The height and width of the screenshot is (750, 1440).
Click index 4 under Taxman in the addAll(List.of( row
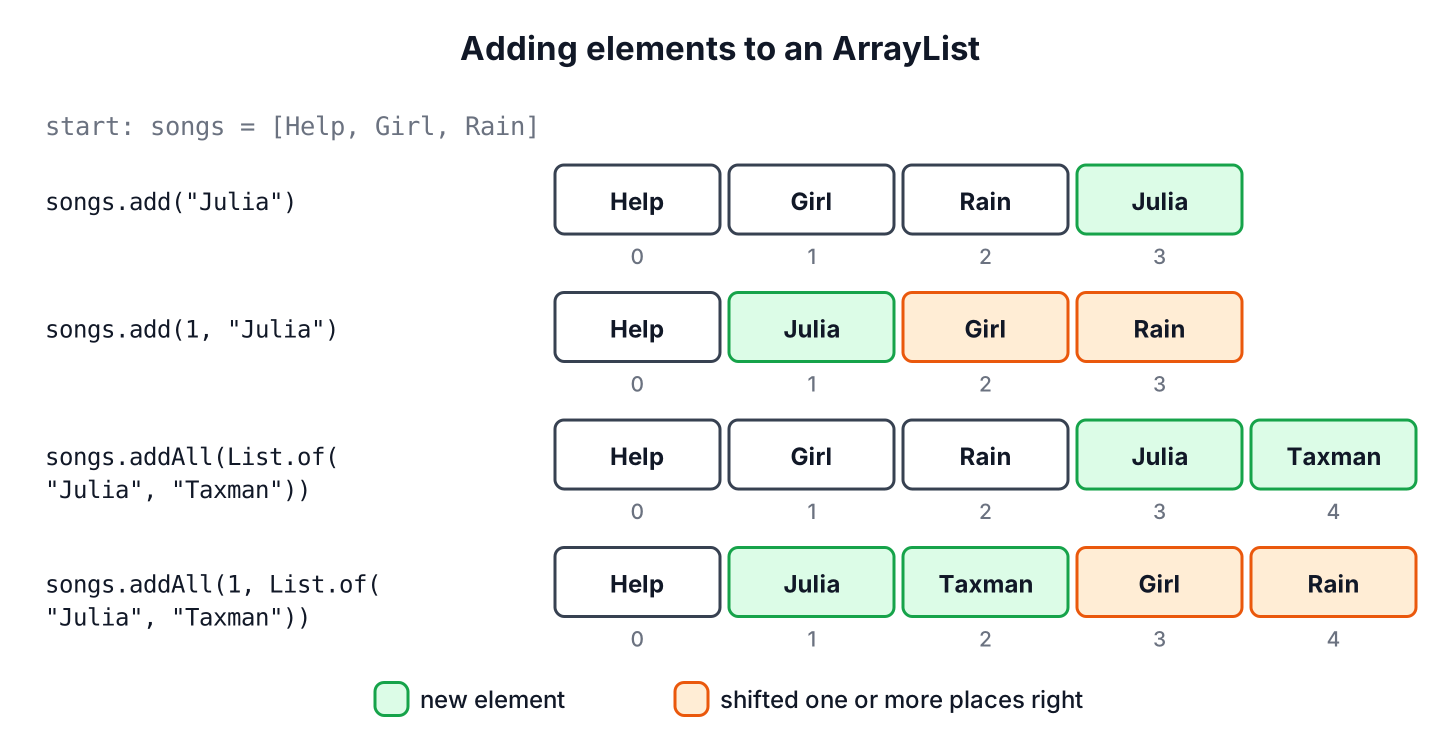[1333, 512]
